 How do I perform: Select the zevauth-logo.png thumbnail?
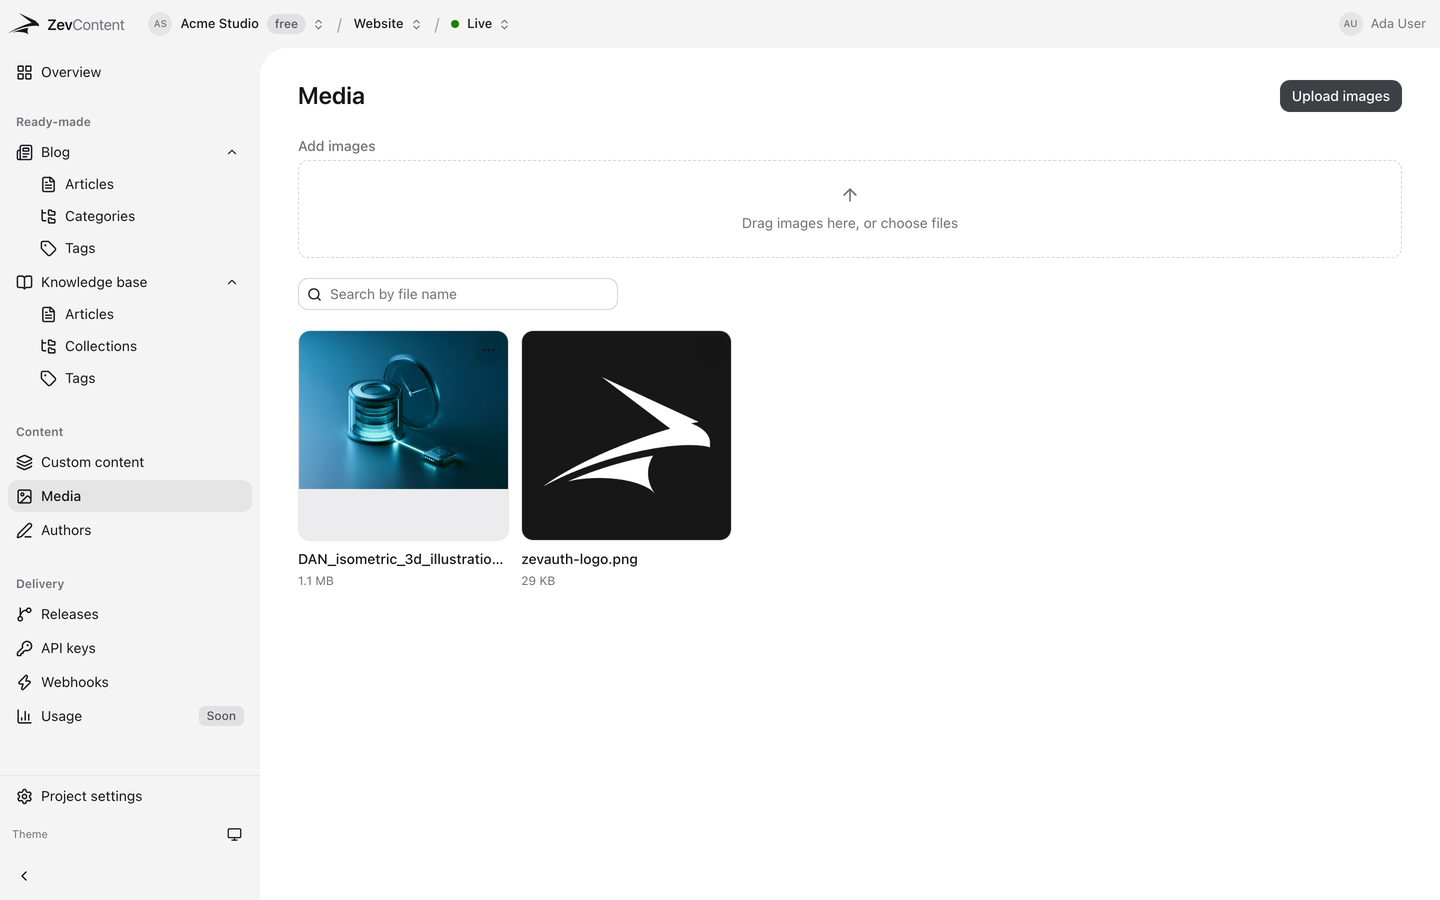[626, 435]
